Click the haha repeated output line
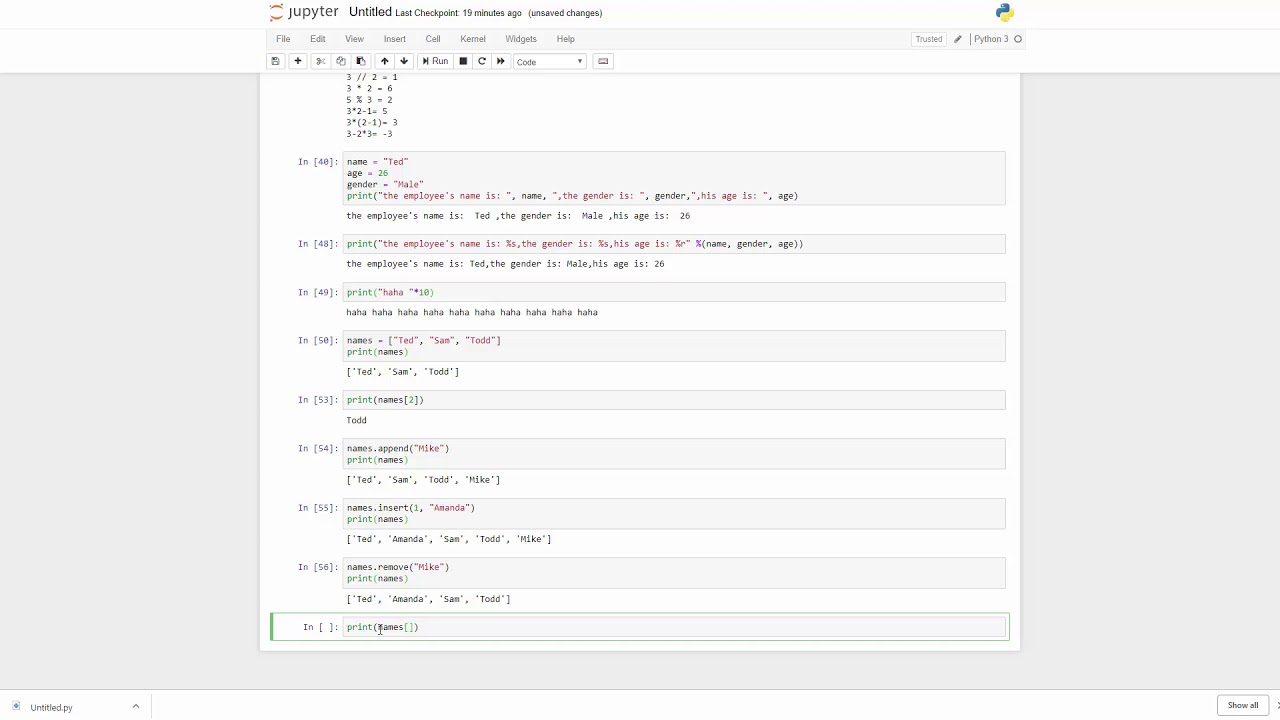Image resolution: width=1280 pixels, height=720 pixels. [x=472, y=312]
